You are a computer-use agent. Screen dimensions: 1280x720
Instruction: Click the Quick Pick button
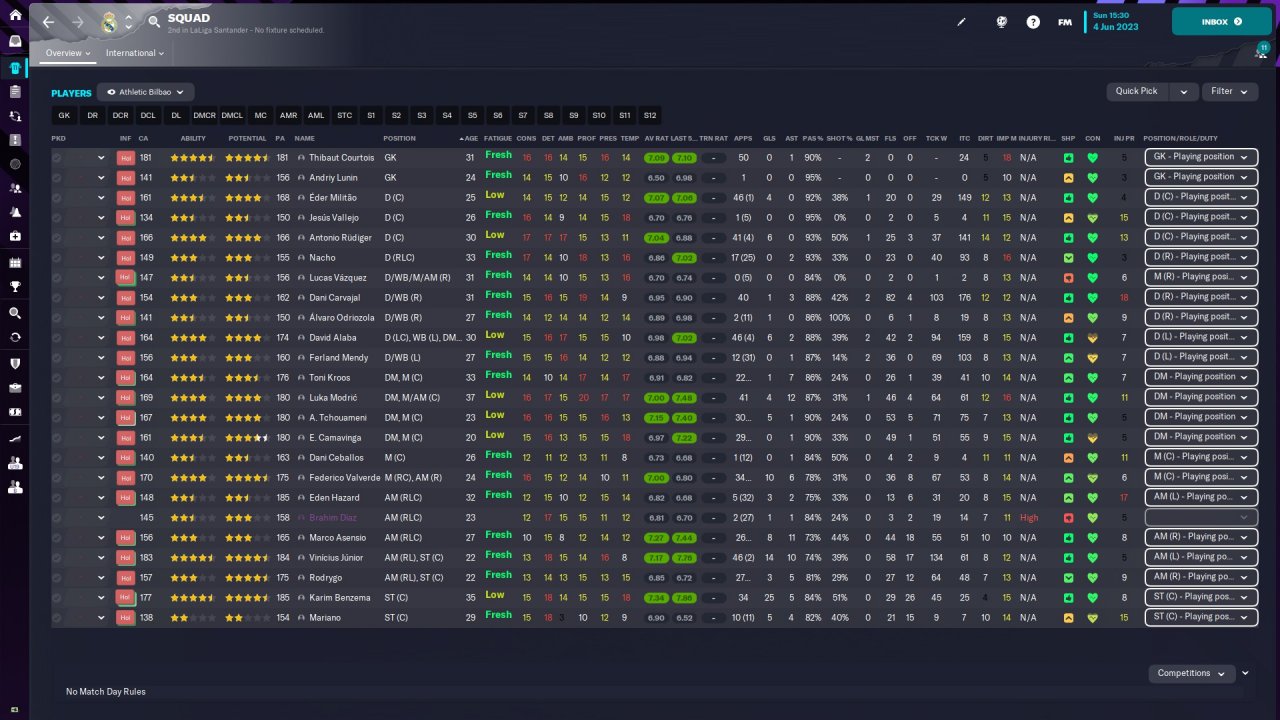pyautogui.click(x=1137, y=91)
